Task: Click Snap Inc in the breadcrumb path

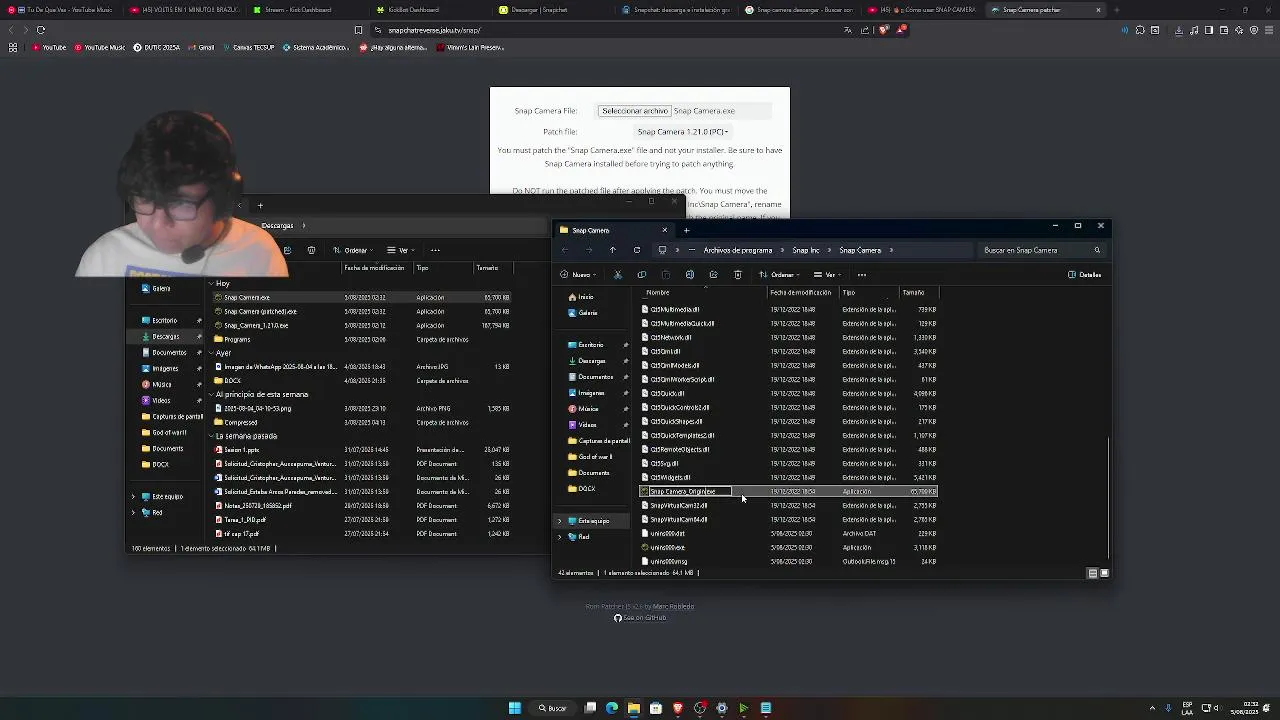Action: 806,250
